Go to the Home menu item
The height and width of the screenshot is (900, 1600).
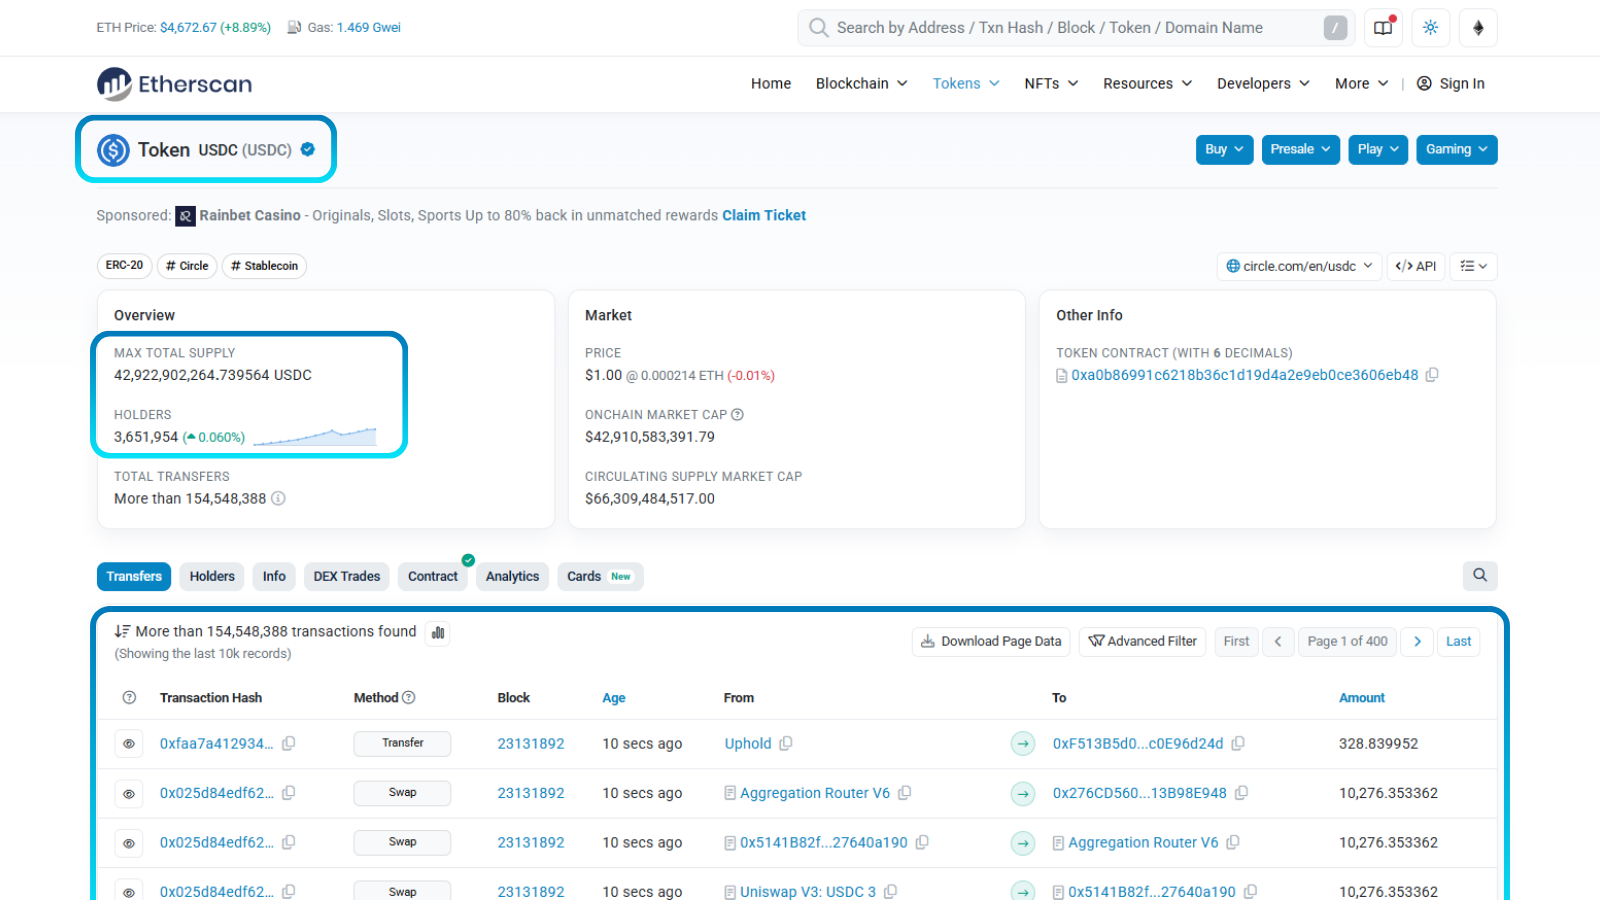tap(771, 84)
